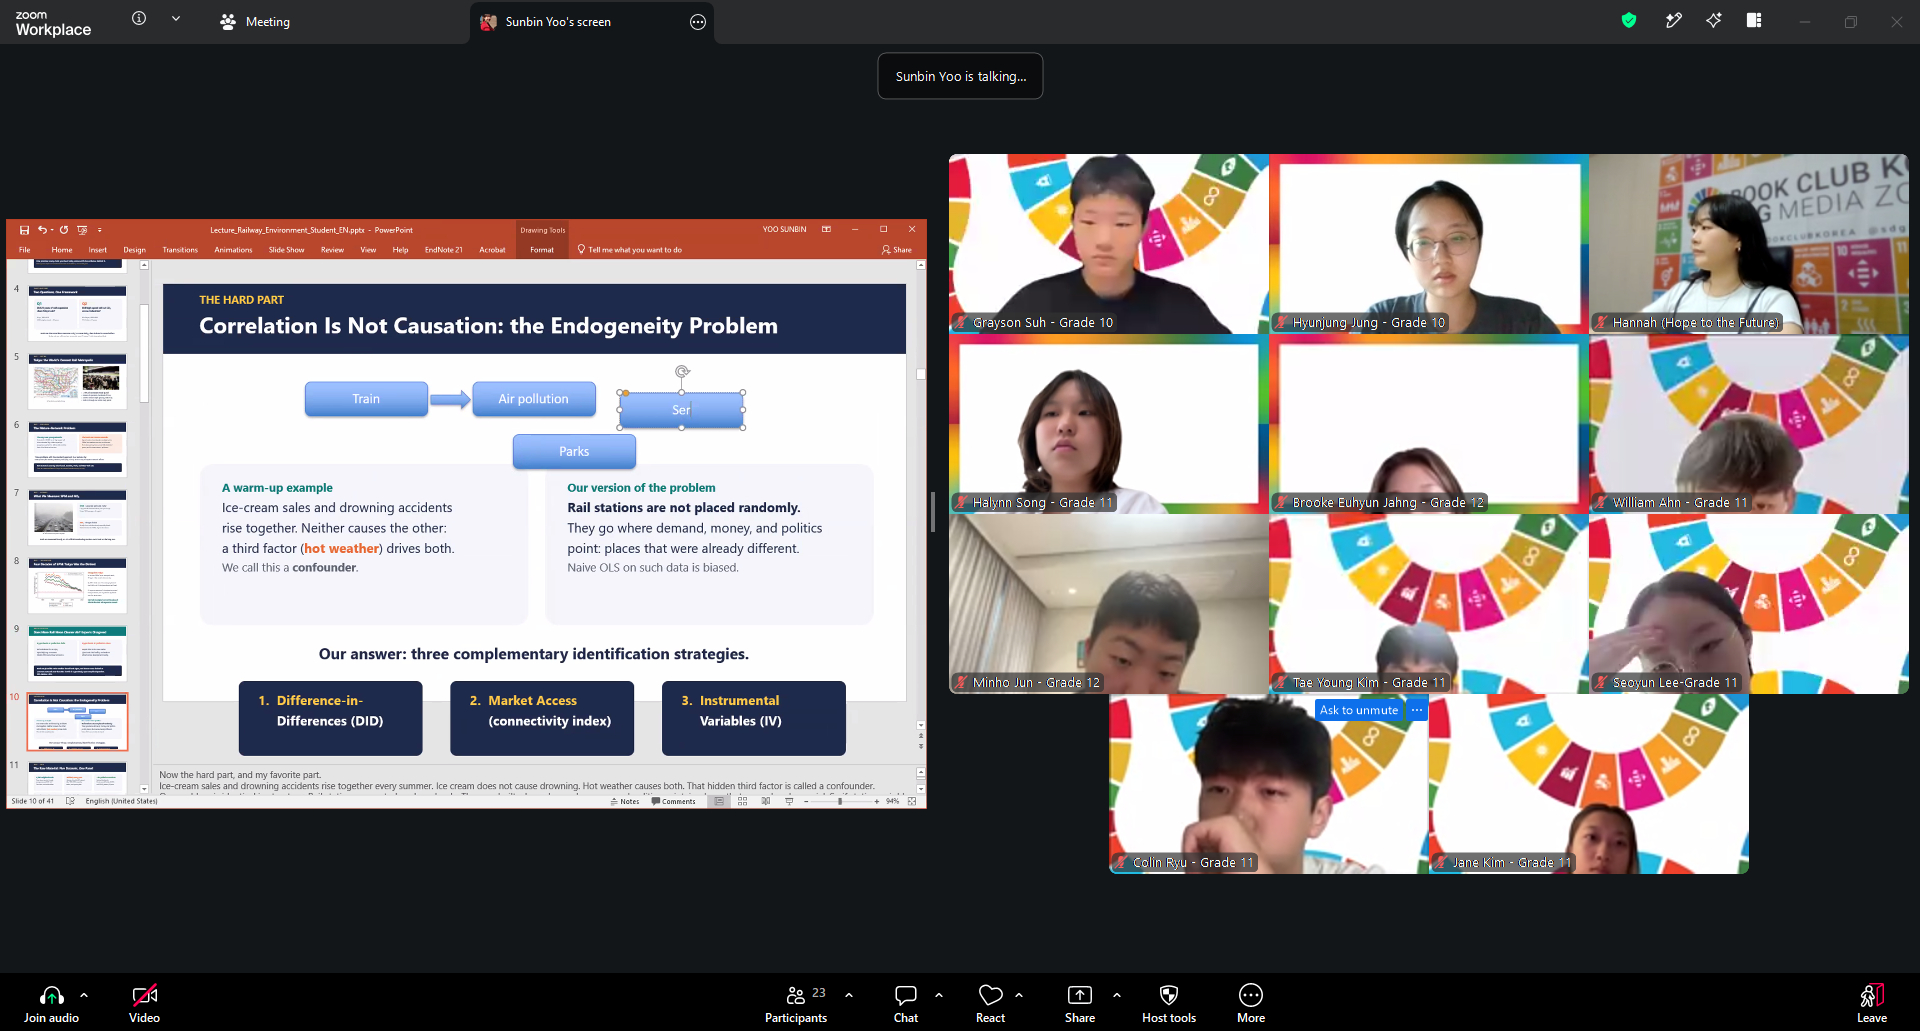
Task: Open the AI Companion sparkle icon
Action: click(x=1714, y=20)
